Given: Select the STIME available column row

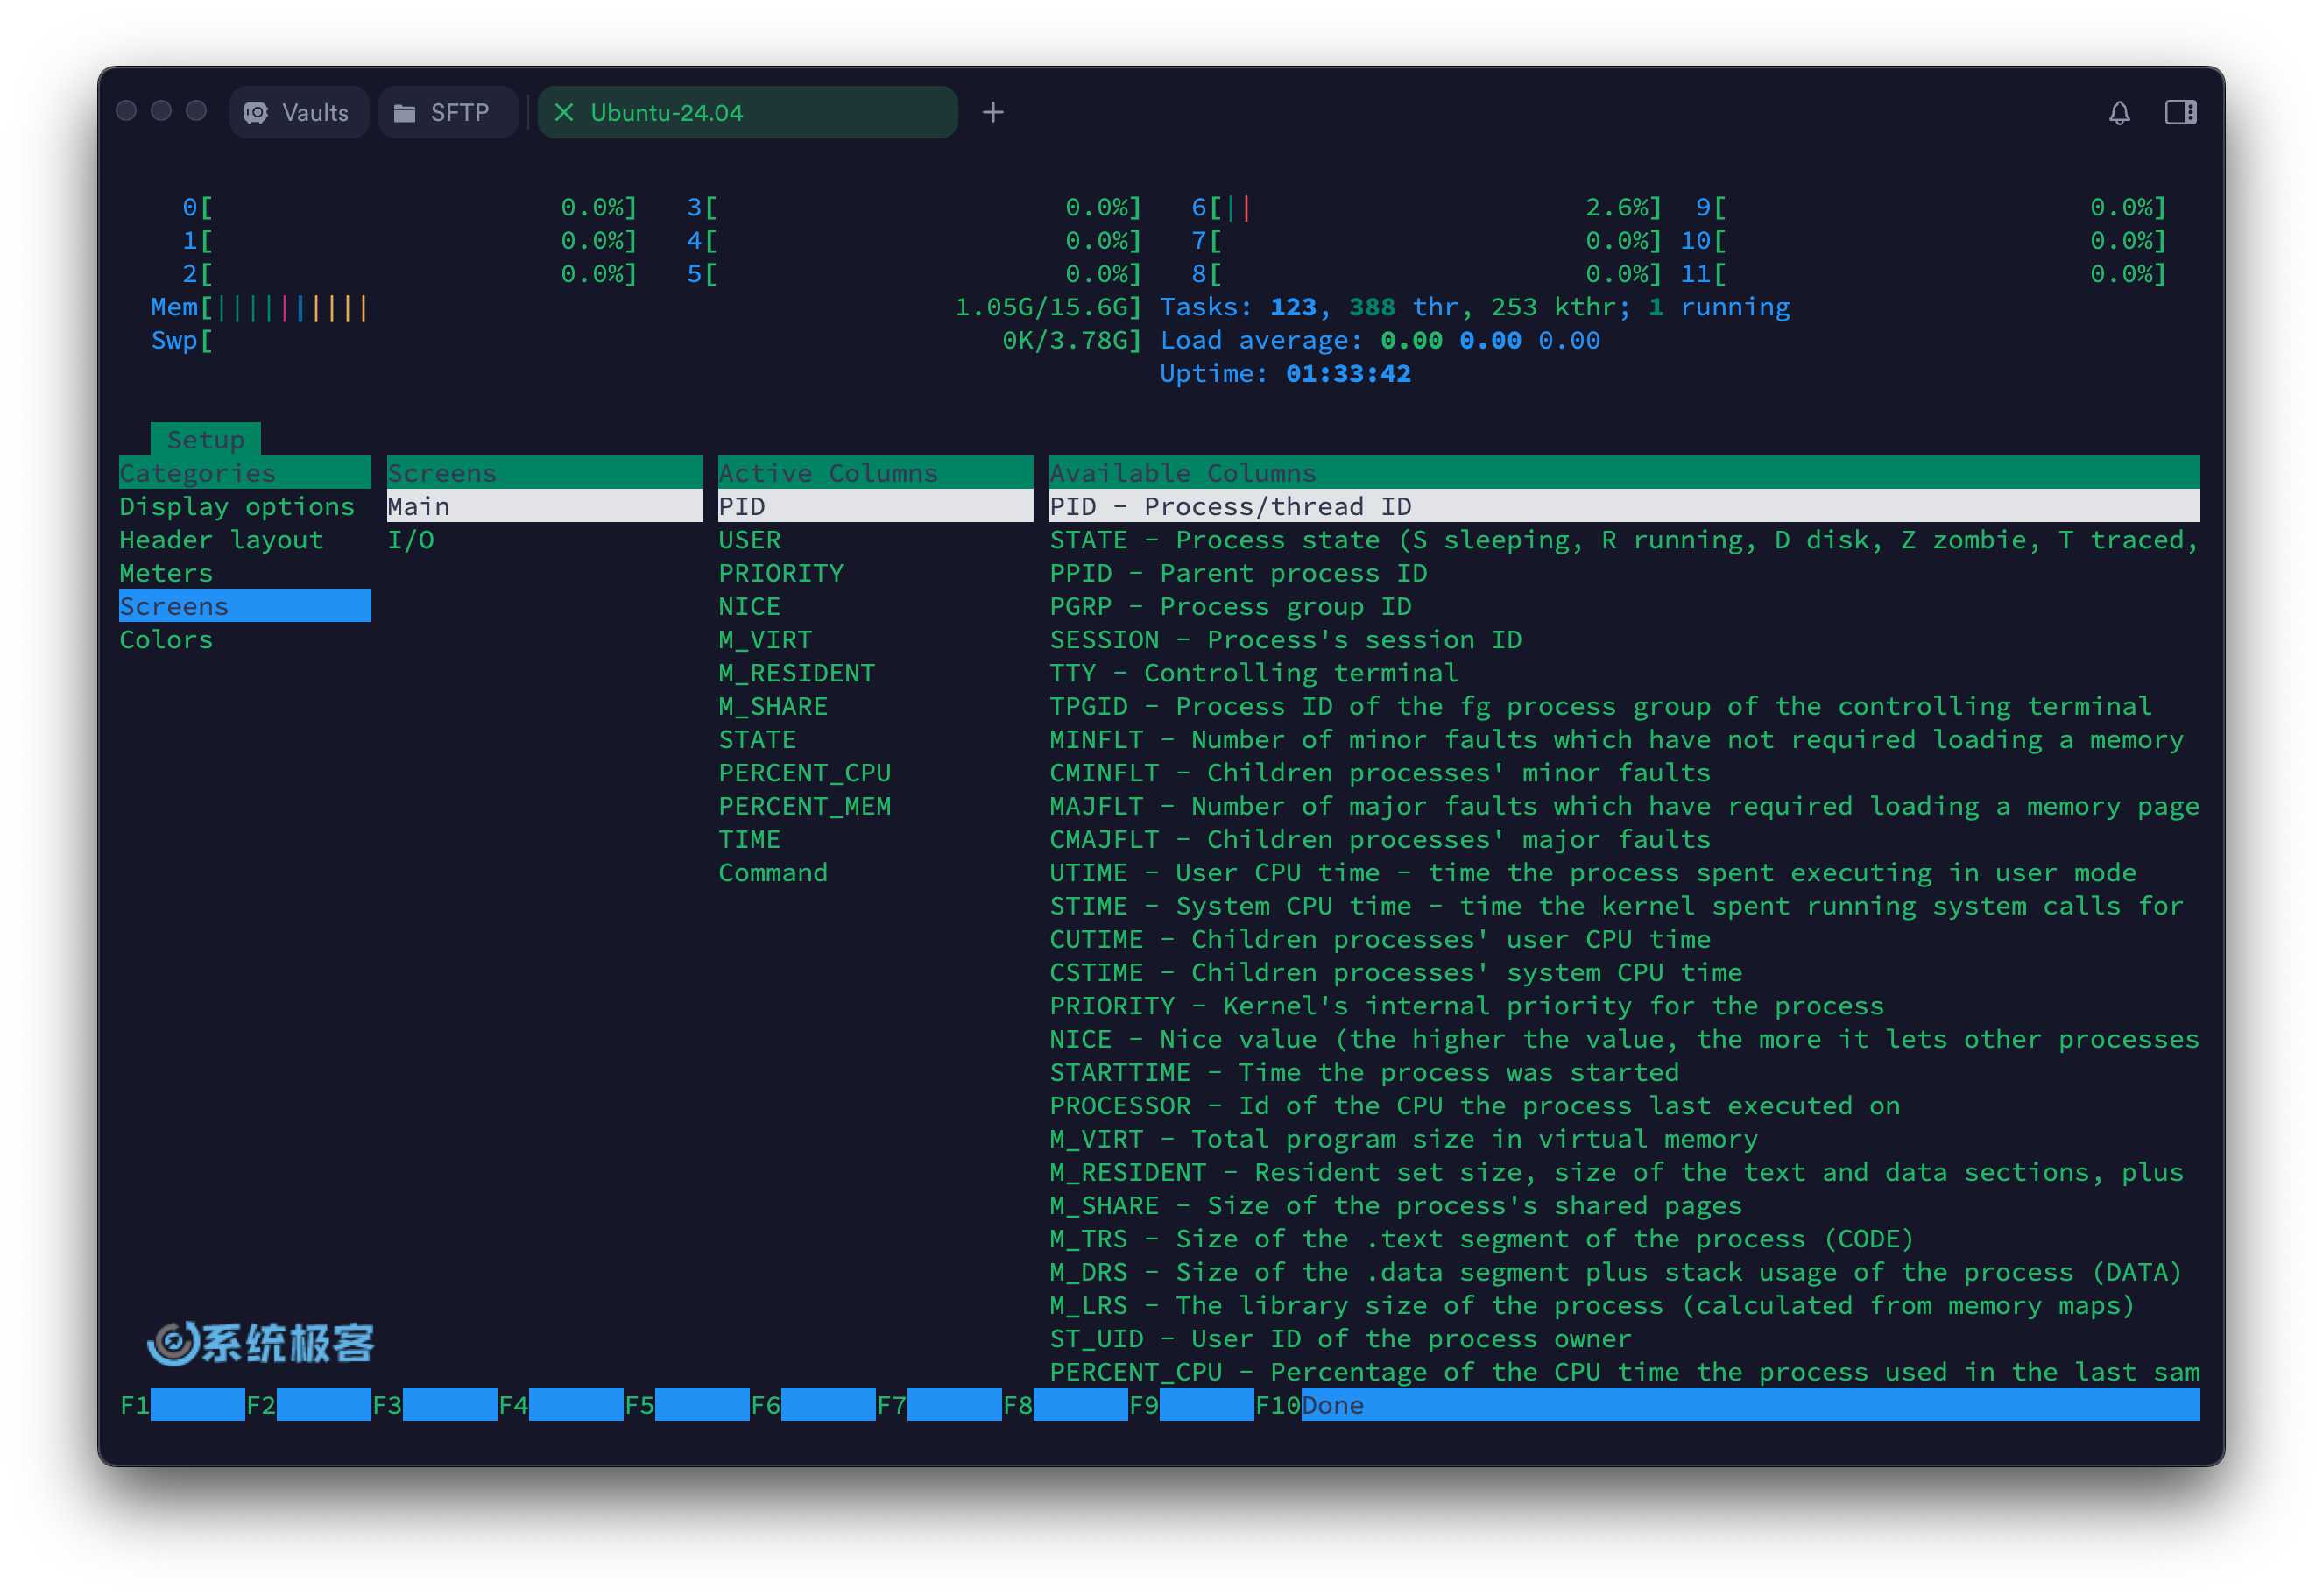Looking at the screenshot, I should (1624, 906).
